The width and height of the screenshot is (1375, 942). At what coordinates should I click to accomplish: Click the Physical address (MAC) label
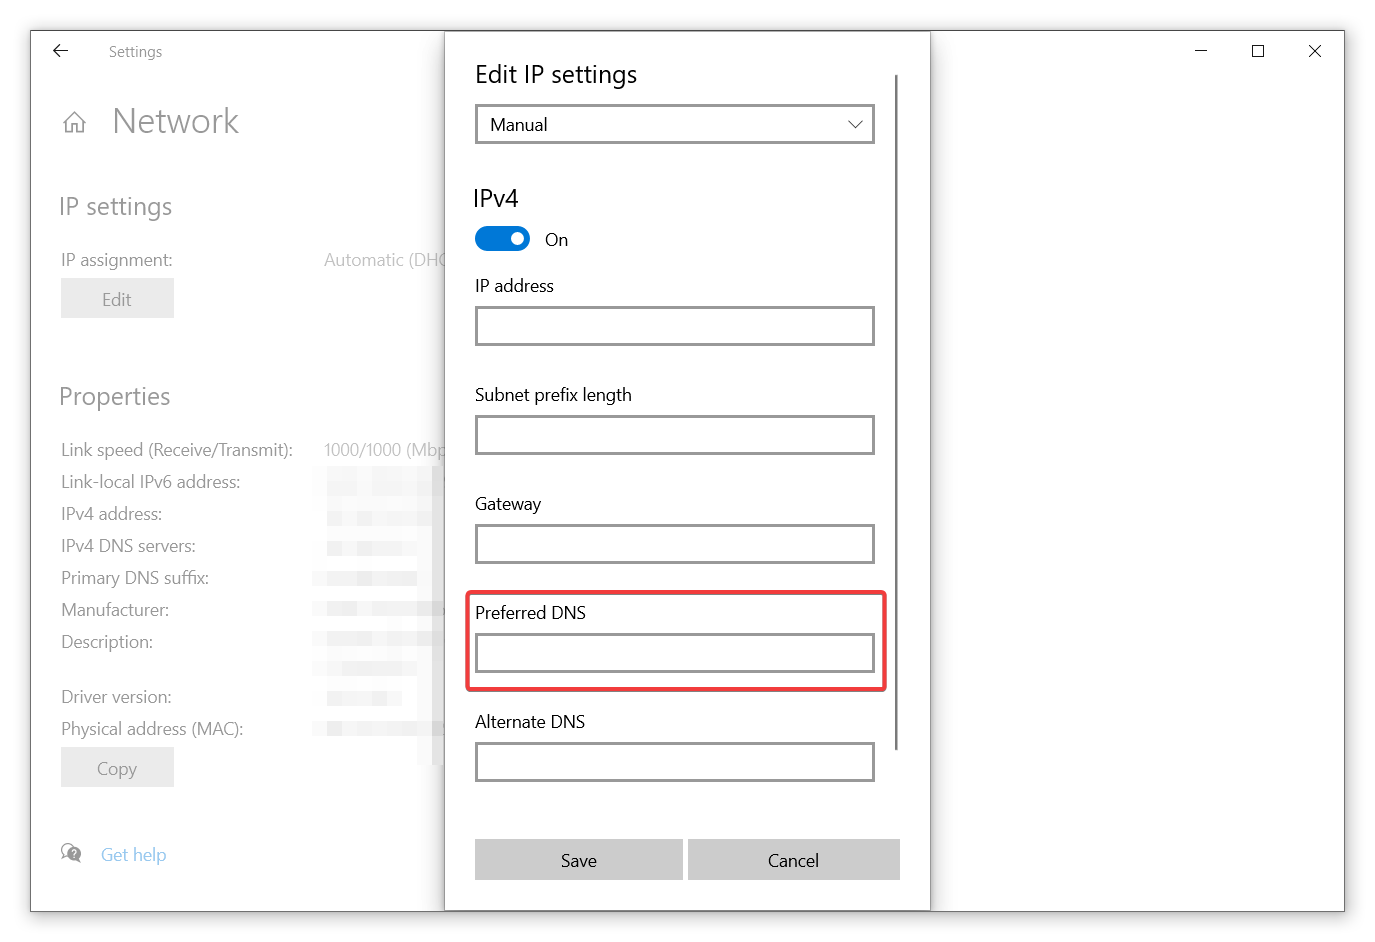click(x=152, y=729)
